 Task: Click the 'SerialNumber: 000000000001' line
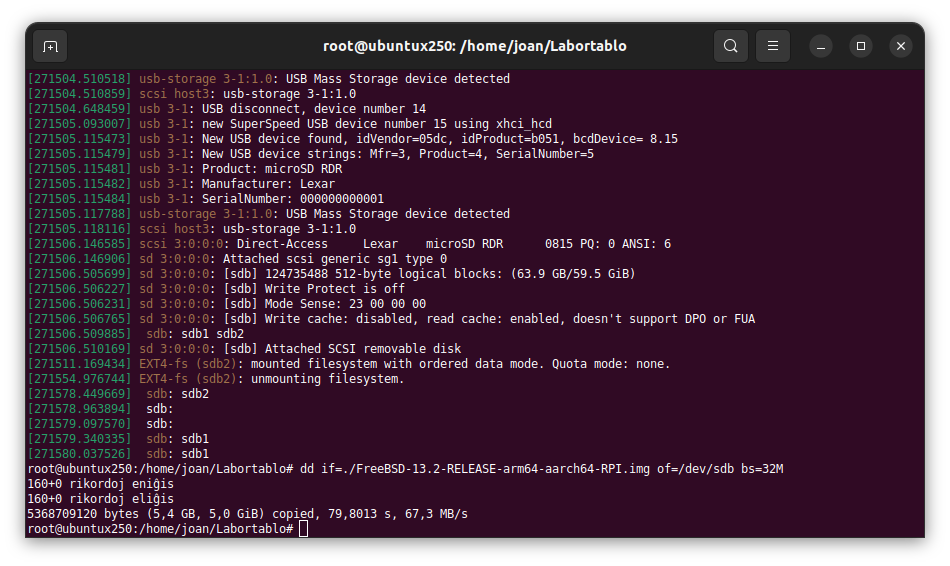pos(205,199)
